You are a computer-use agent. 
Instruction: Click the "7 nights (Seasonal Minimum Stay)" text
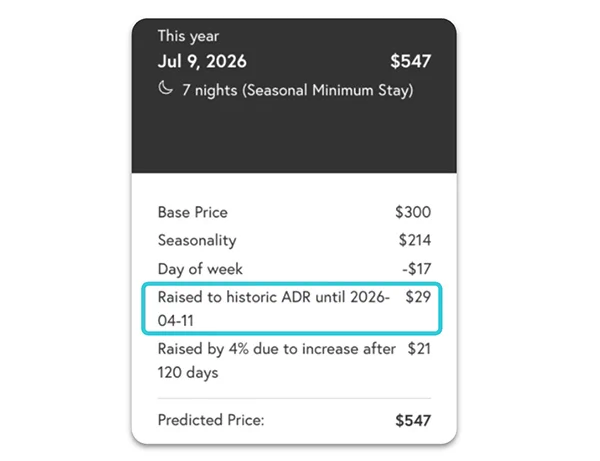point(297,91)
